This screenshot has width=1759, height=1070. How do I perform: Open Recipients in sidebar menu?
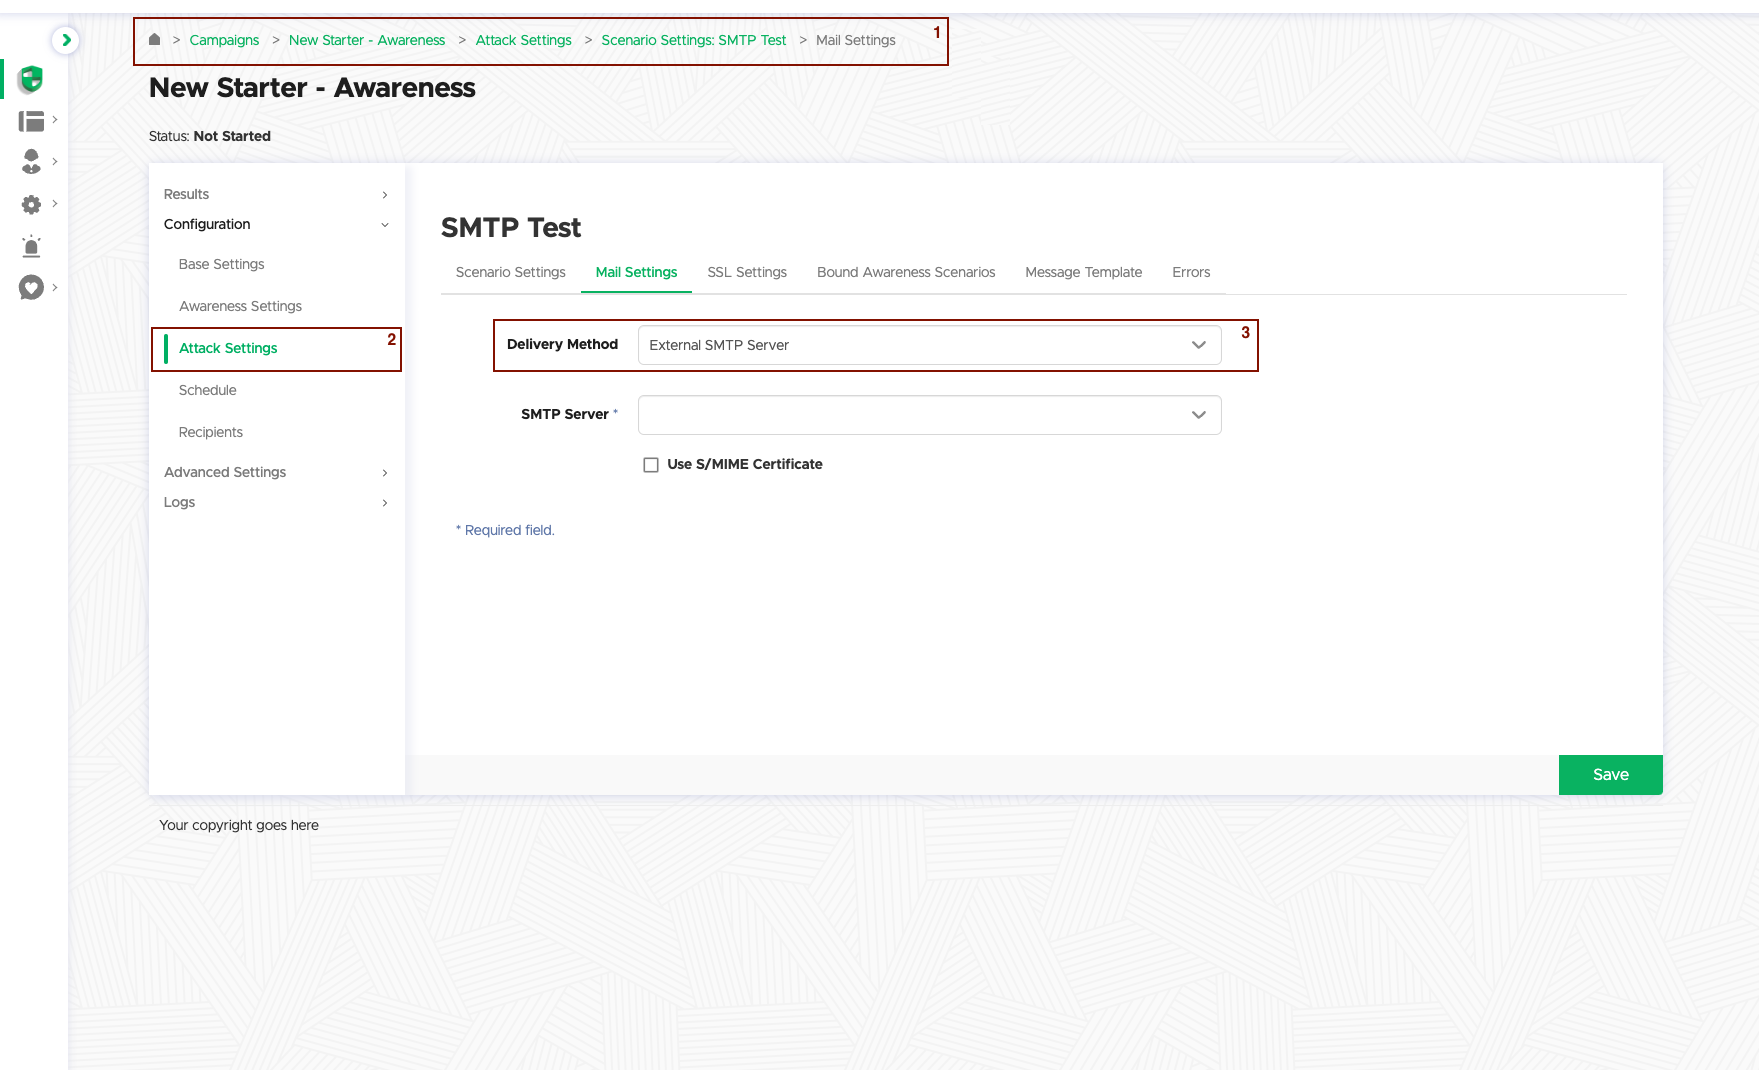210,432
